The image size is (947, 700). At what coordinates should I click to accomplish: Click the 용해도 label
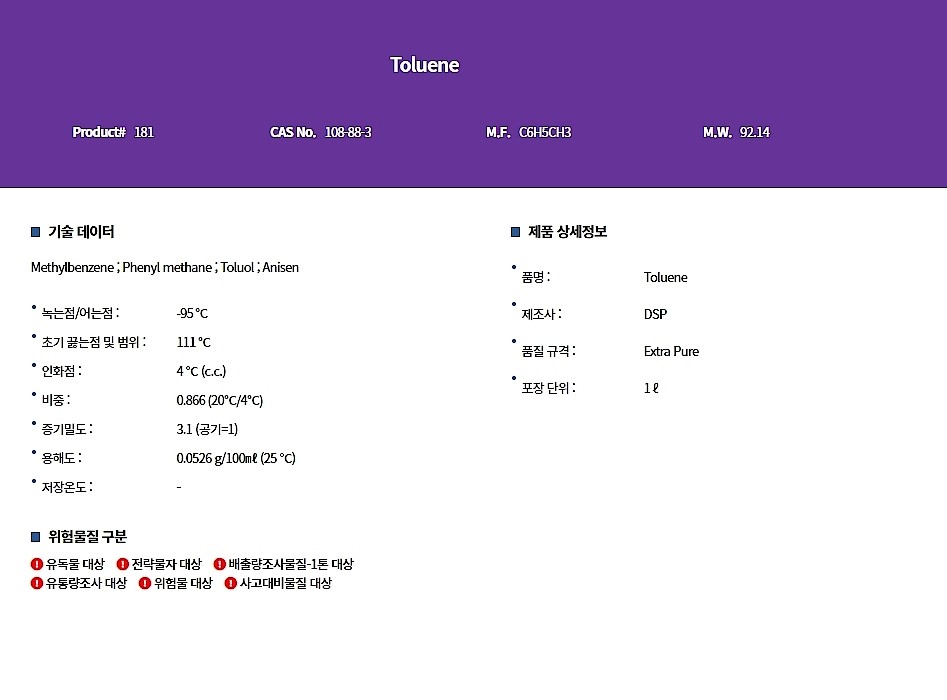62,458
